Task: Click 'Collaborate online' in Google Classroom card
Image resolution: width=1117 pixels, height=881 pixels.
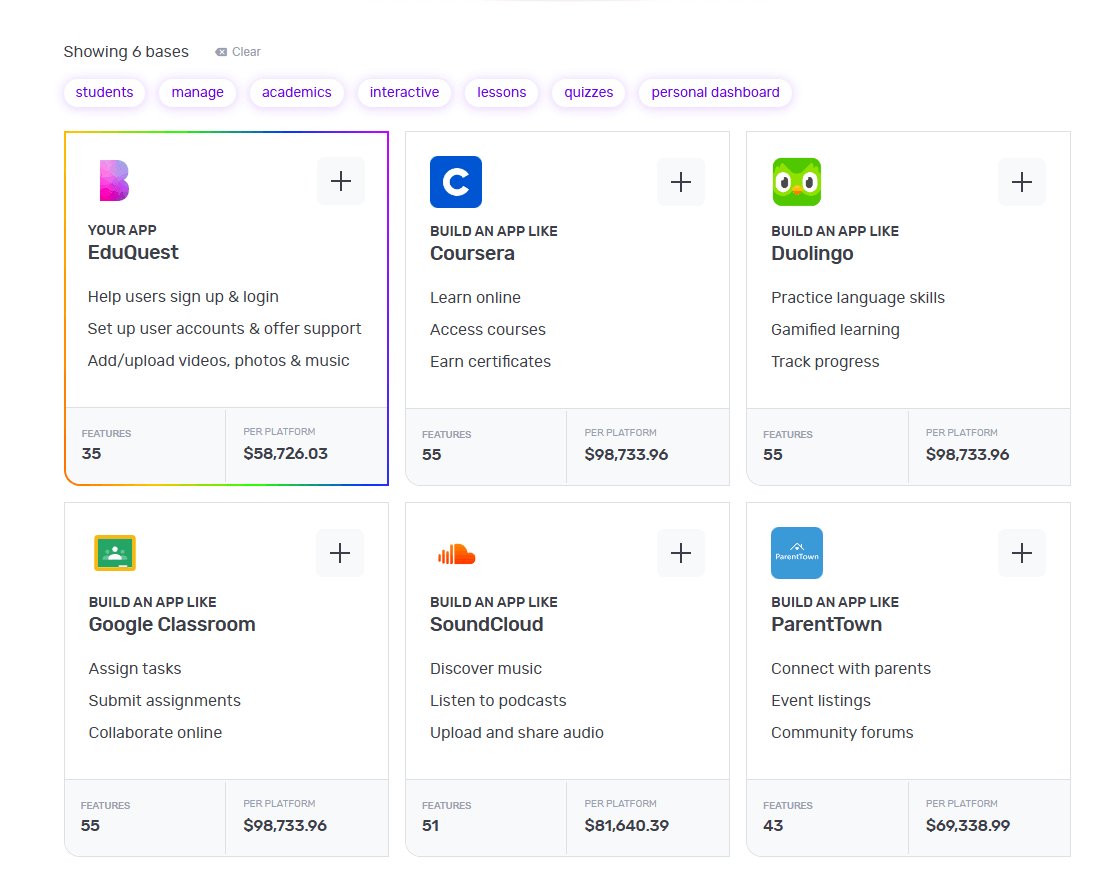Action: (155, 733)
